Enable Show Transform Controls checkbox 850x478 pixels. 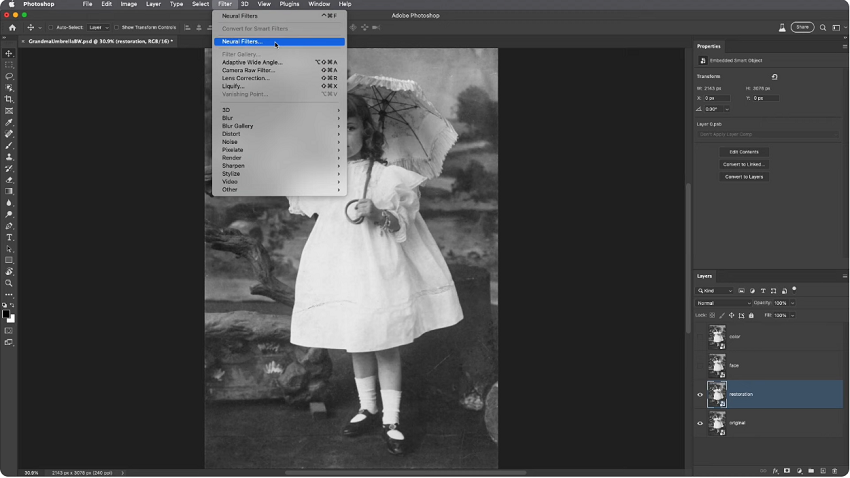(116, 28)
